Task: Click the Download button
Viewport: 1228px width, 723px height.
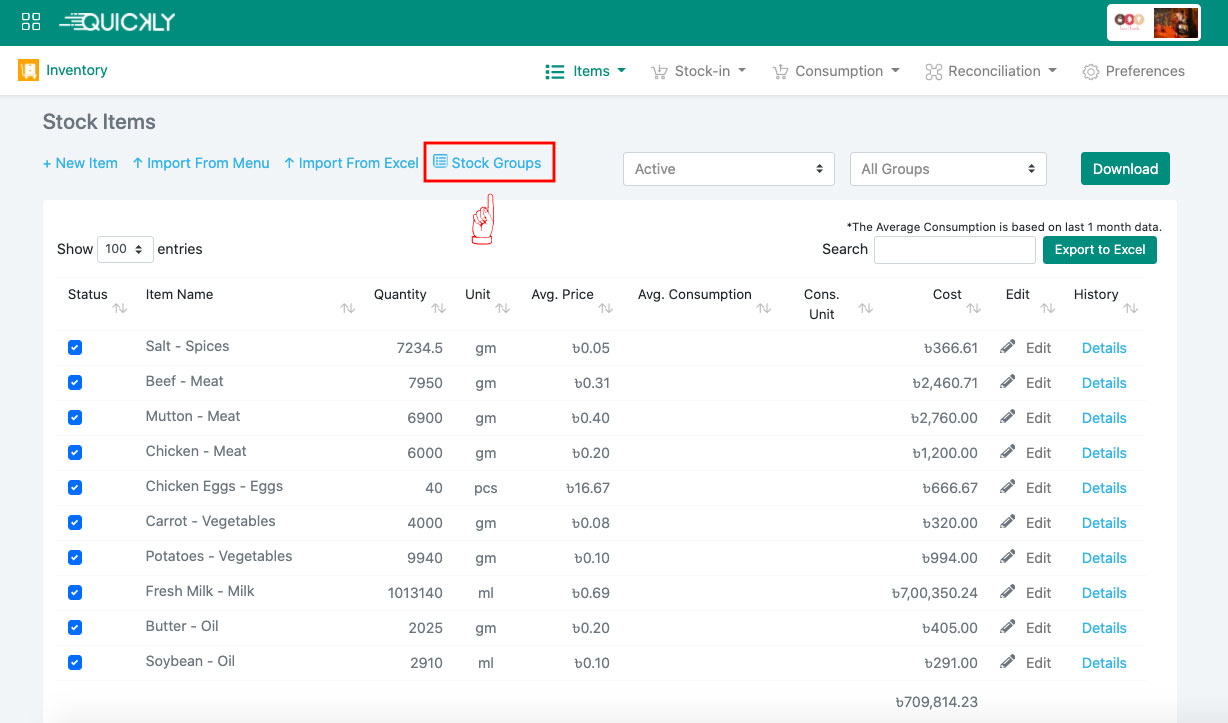Action: (x=1125, y=169)
